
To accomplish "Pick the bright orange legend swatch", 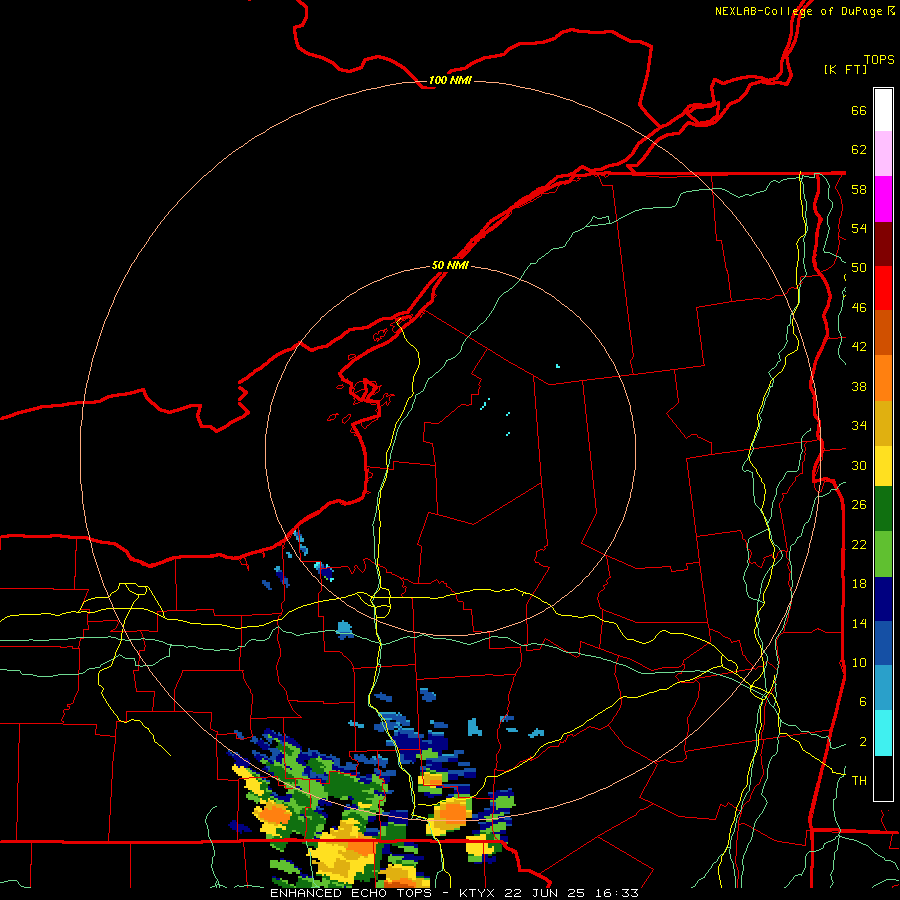I will tap(883, 378).
